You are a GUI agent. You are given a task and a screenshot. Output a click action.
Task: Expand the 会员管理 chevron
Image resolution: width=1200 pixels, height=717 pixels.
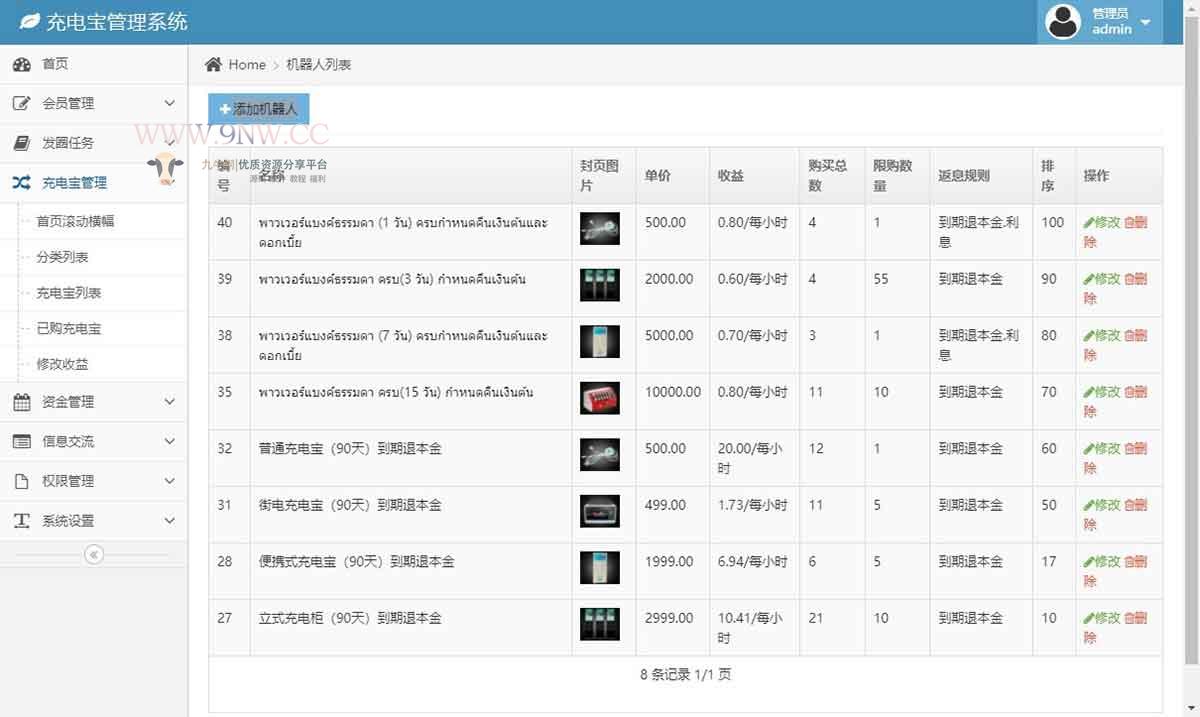click(169, 103)
